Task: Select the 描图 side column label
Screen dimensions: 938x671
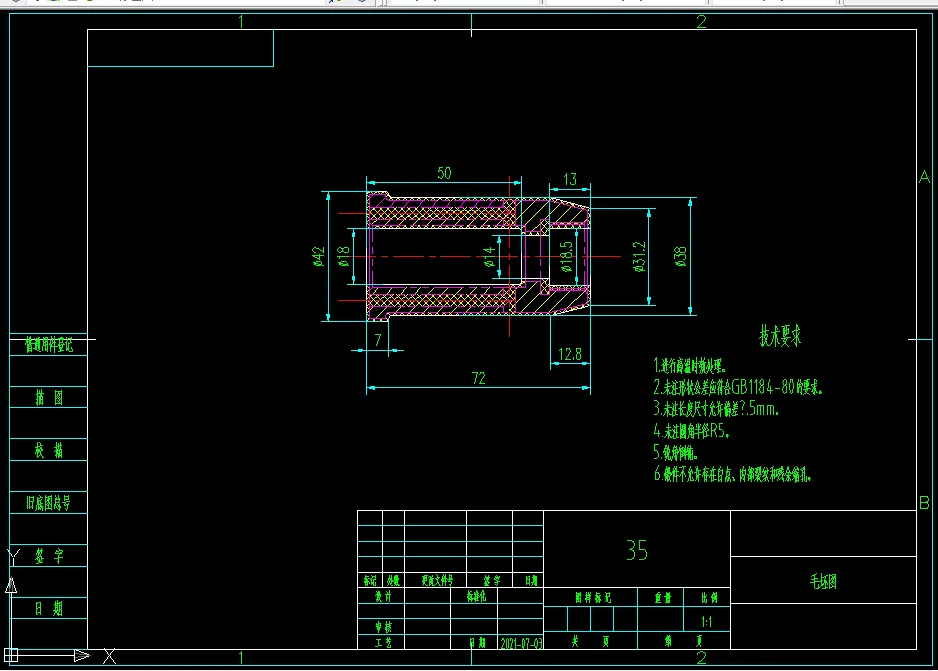Action: [48, 398]
